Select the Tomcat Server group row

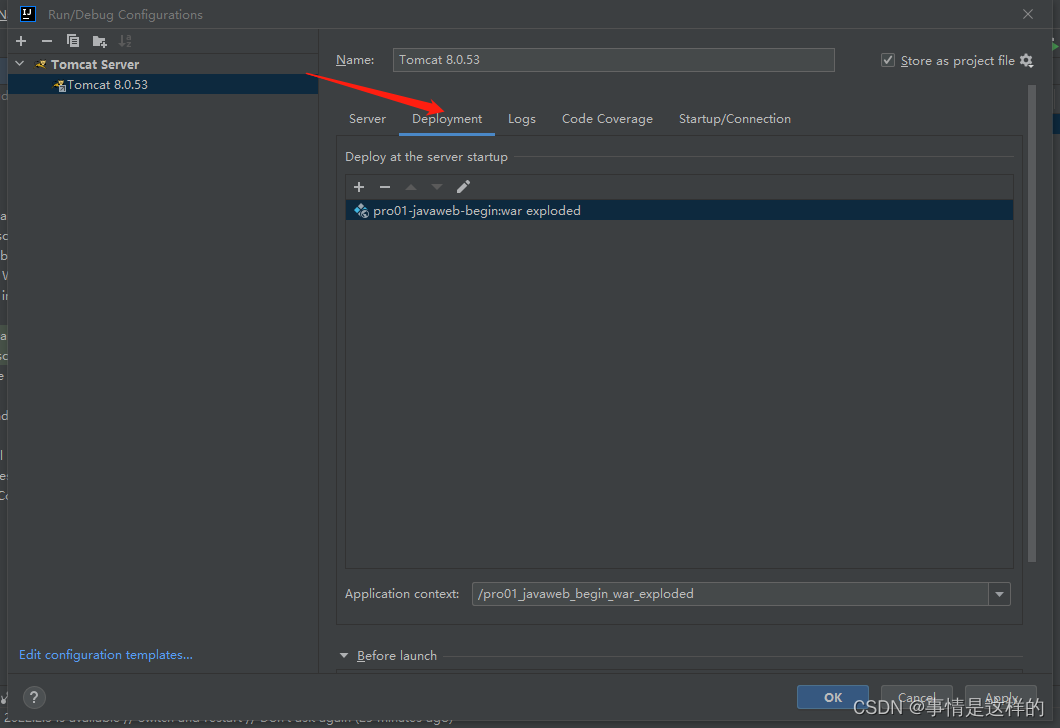click(163, 64)
